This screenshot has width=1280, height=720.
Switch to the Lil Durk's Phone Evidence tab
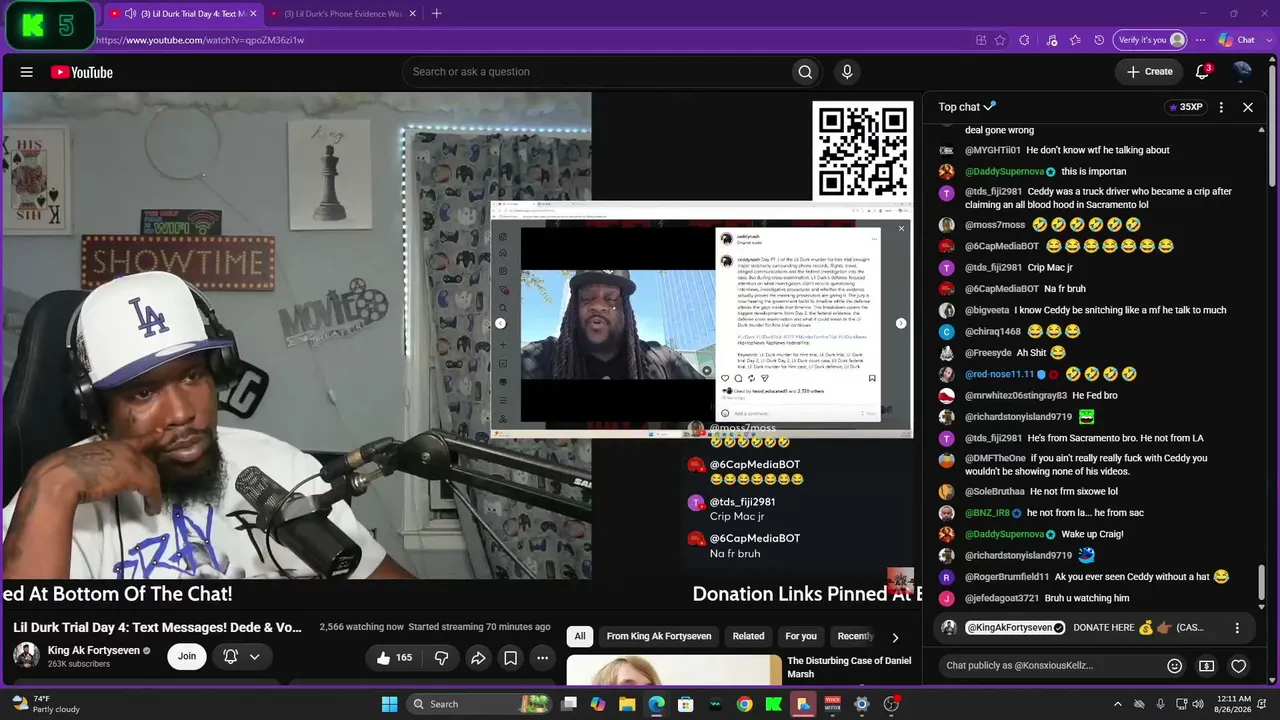click(342, 14)
